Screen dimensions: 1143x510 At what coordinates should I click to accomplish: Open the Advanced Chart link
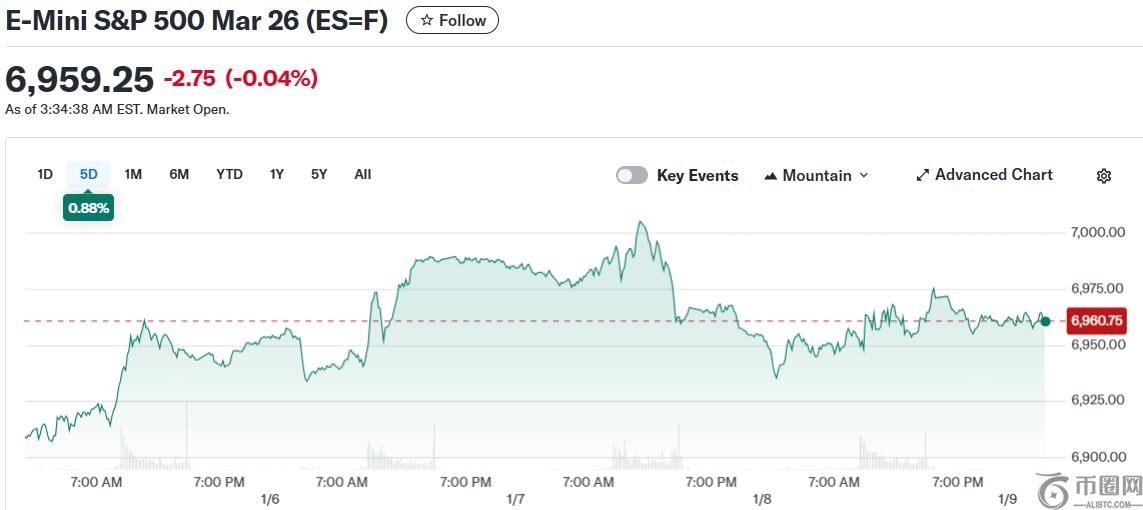[x=993, y=174]
